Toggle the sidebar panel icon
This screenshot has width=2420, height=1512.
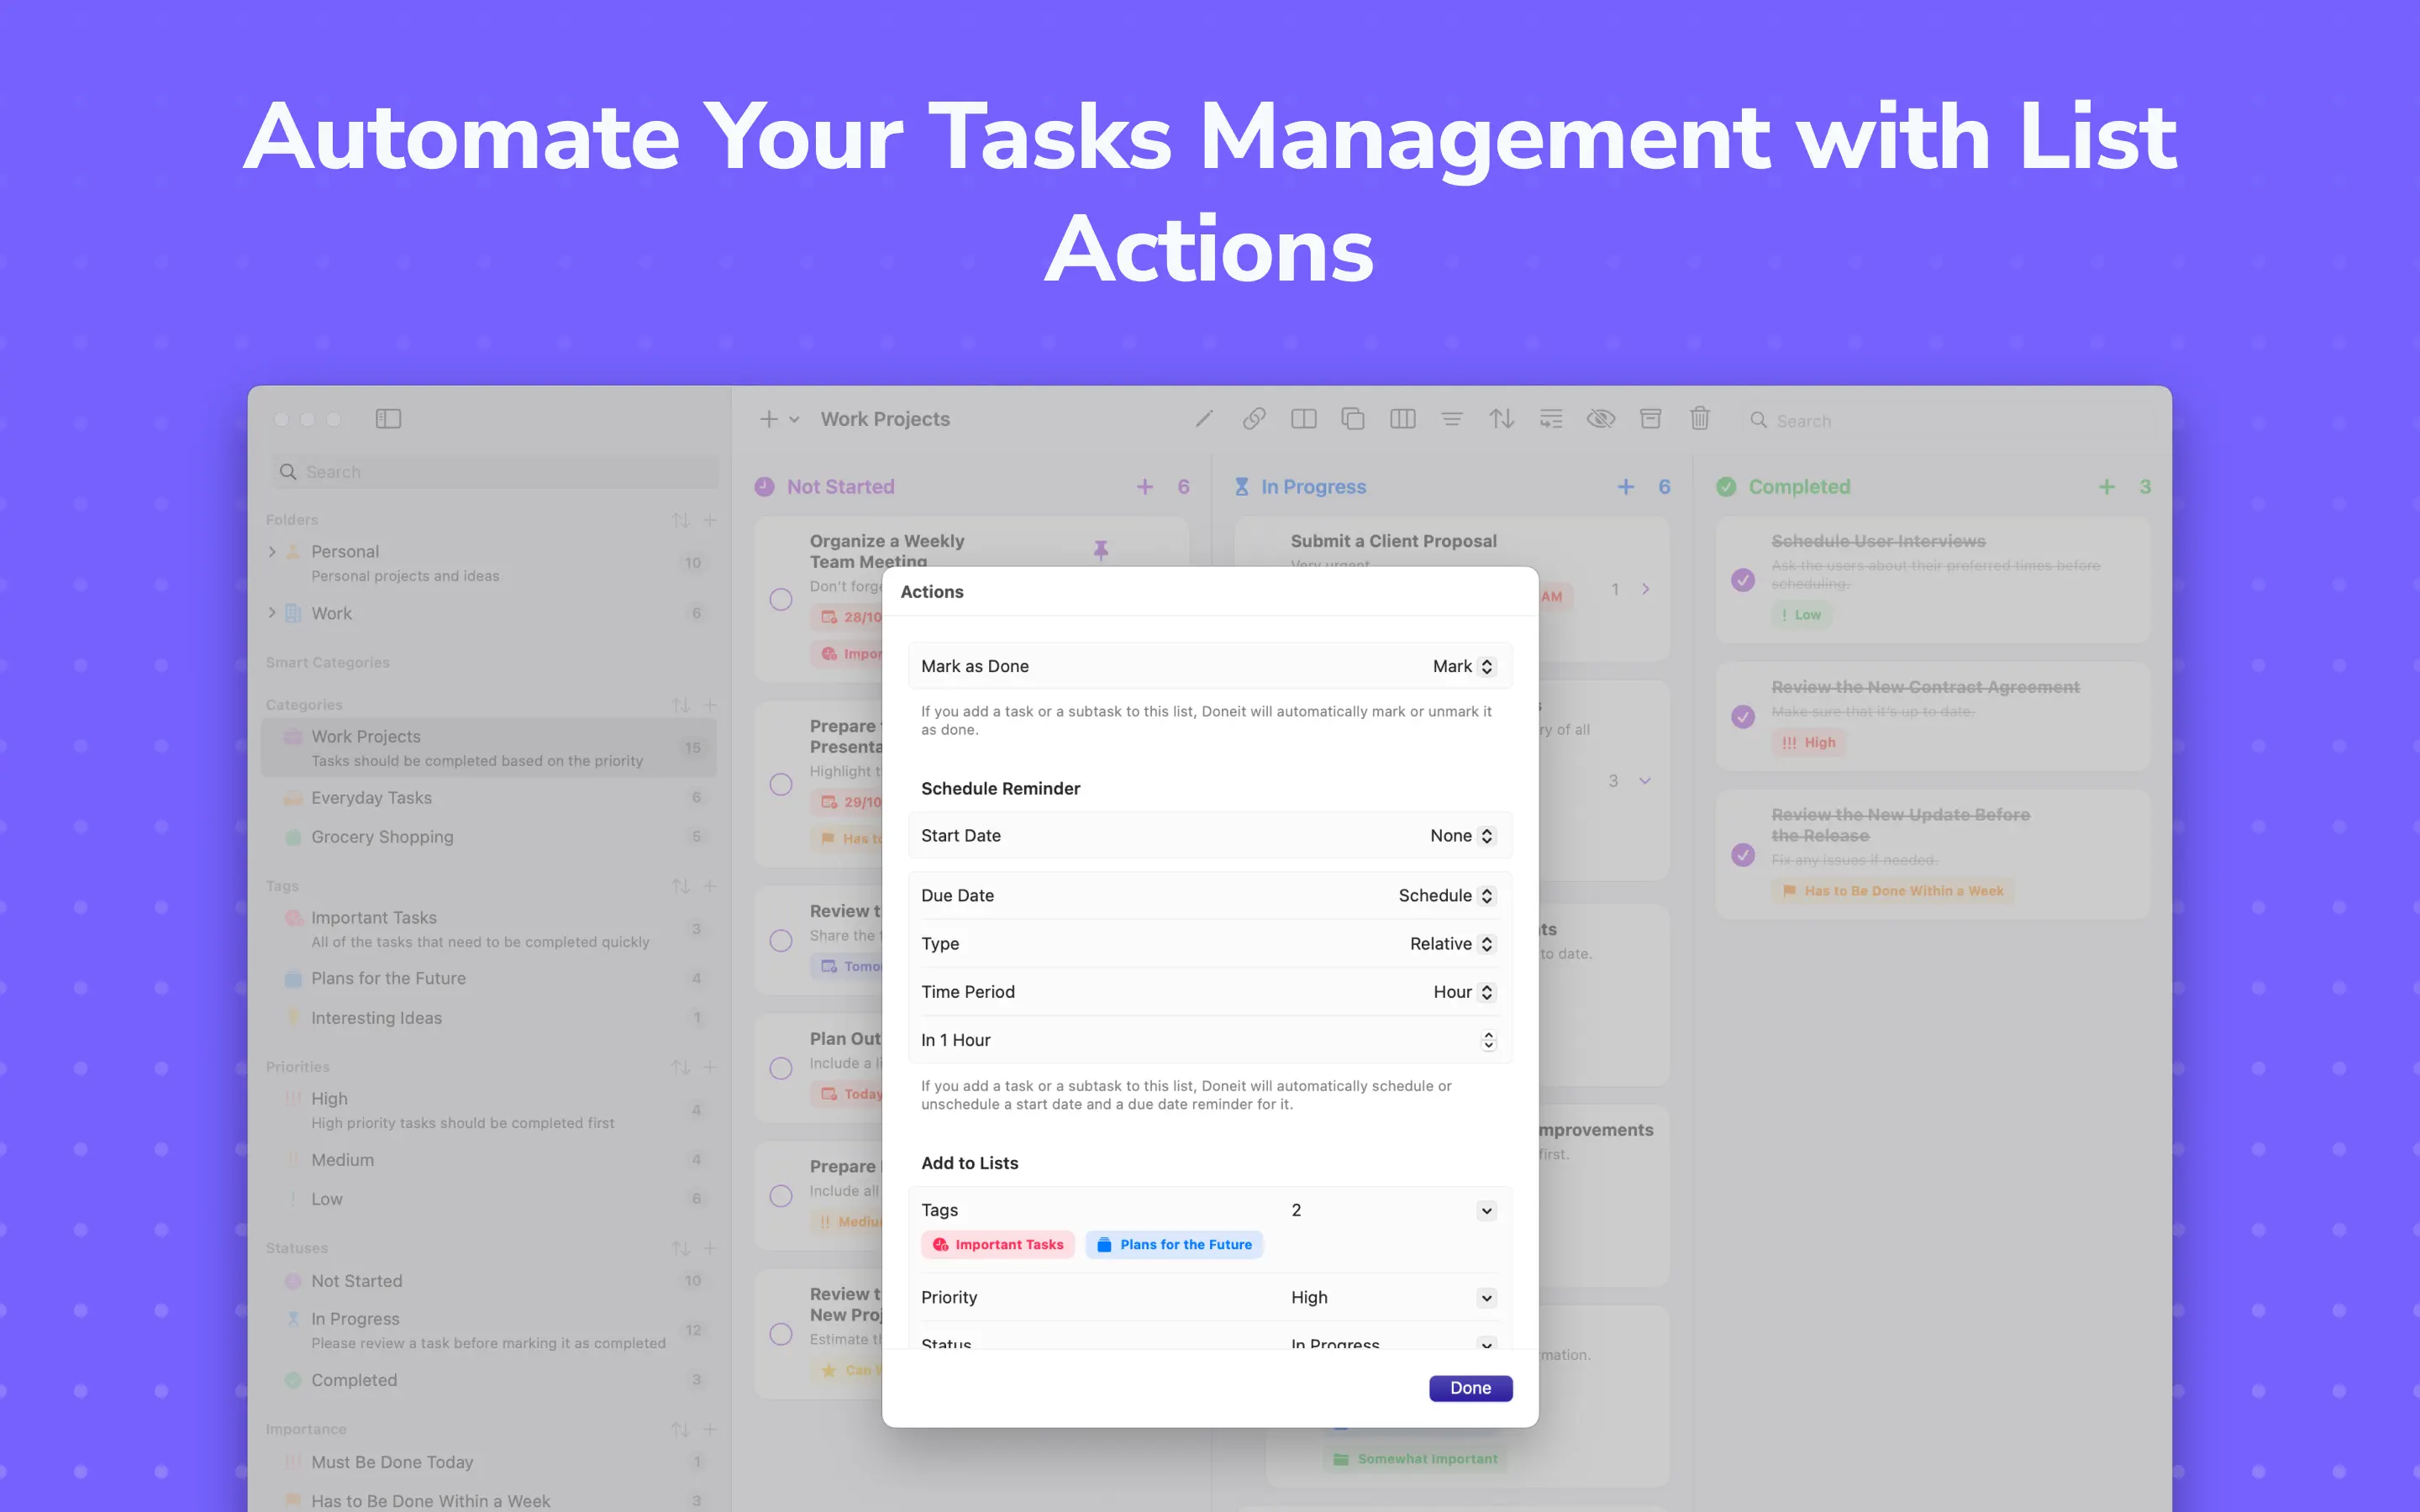coord(388,419)
